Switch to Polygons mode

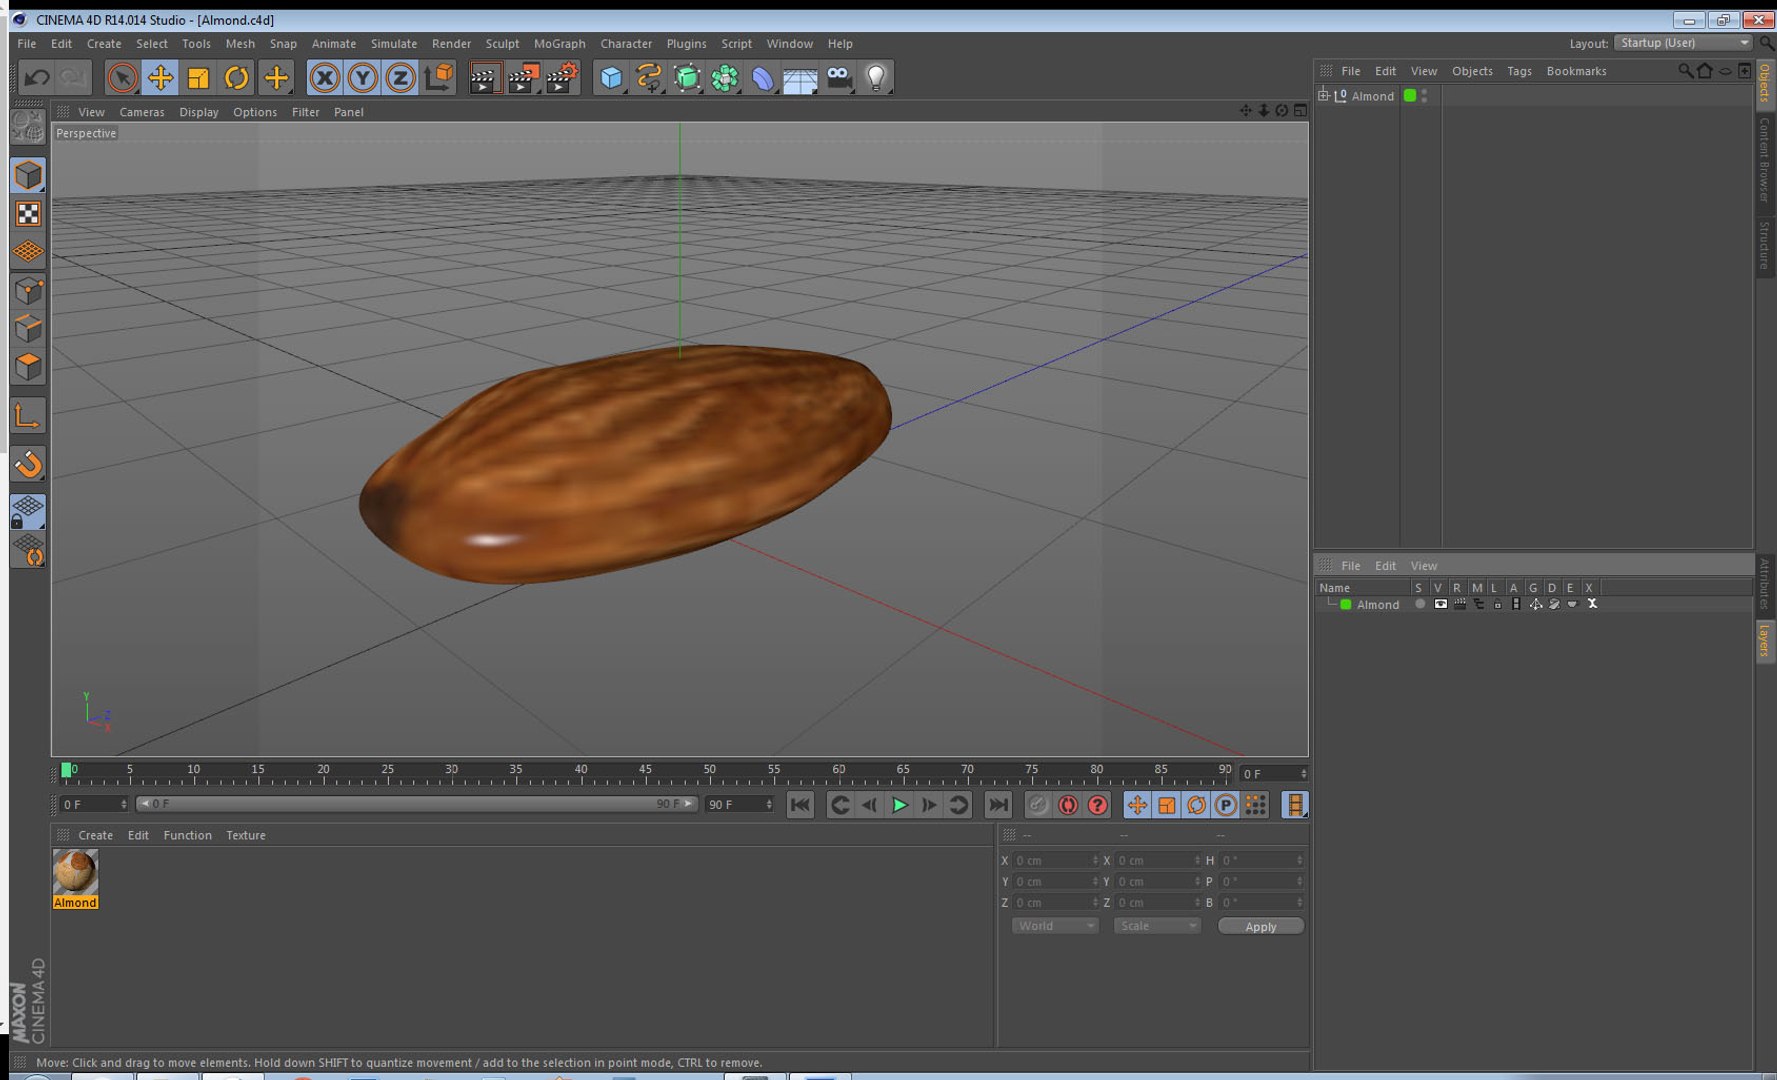(x=28, y=366)
